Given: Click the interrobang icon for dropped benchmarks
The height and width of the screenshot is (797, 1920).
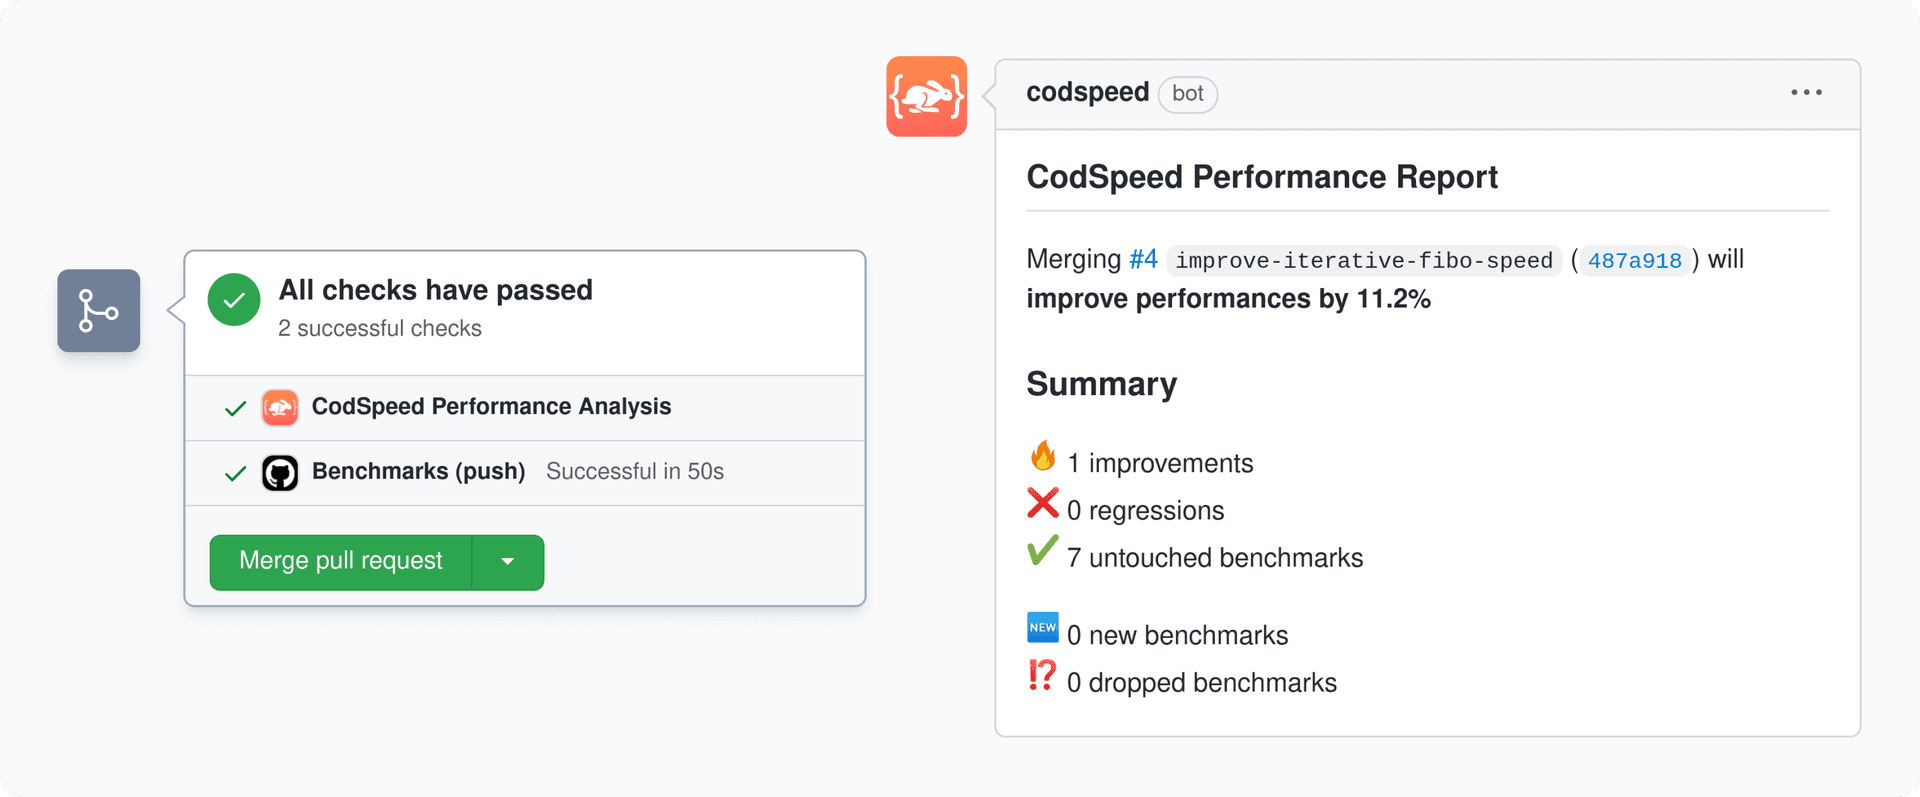Looking at the screenshot, I should pyautogui.click(x=1042, y=675).
